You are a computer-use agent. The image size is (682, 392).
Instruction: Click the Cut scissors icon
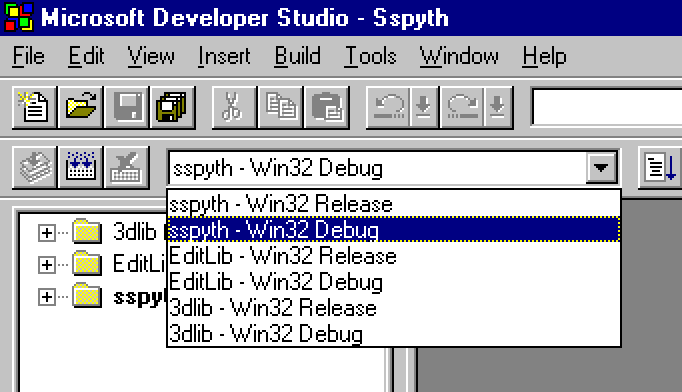[234, 107]
